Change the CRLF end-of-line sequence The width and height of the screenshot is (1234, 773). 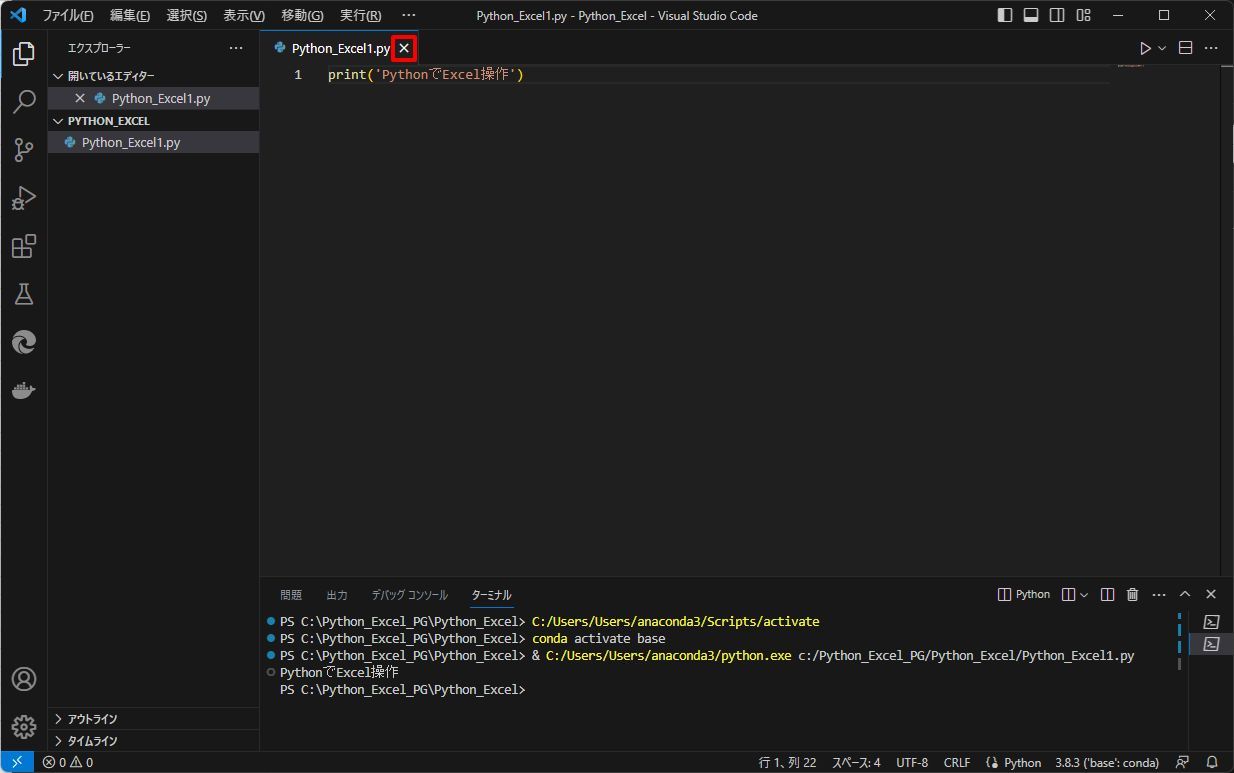pos(957,762)
